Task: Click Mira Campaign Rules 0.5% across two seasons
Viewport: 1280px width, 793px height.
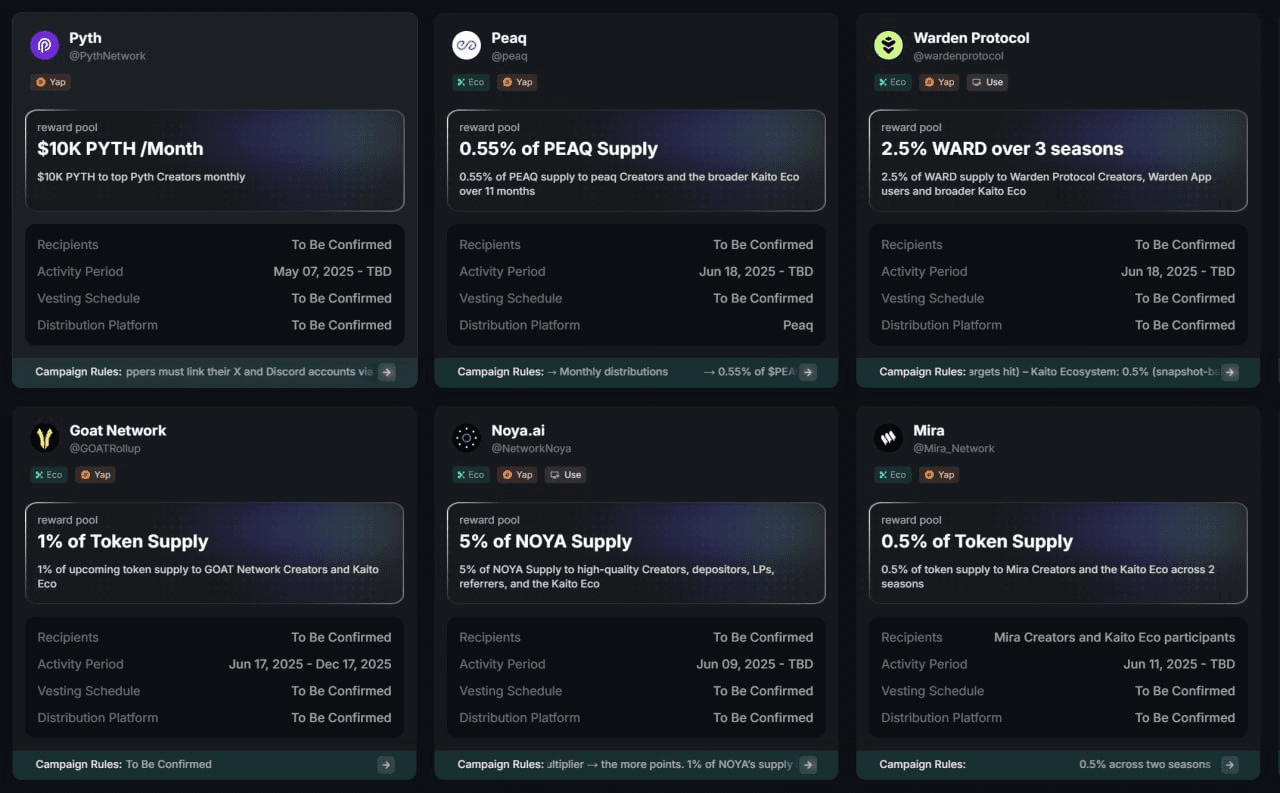Action: coord(1145,765)
